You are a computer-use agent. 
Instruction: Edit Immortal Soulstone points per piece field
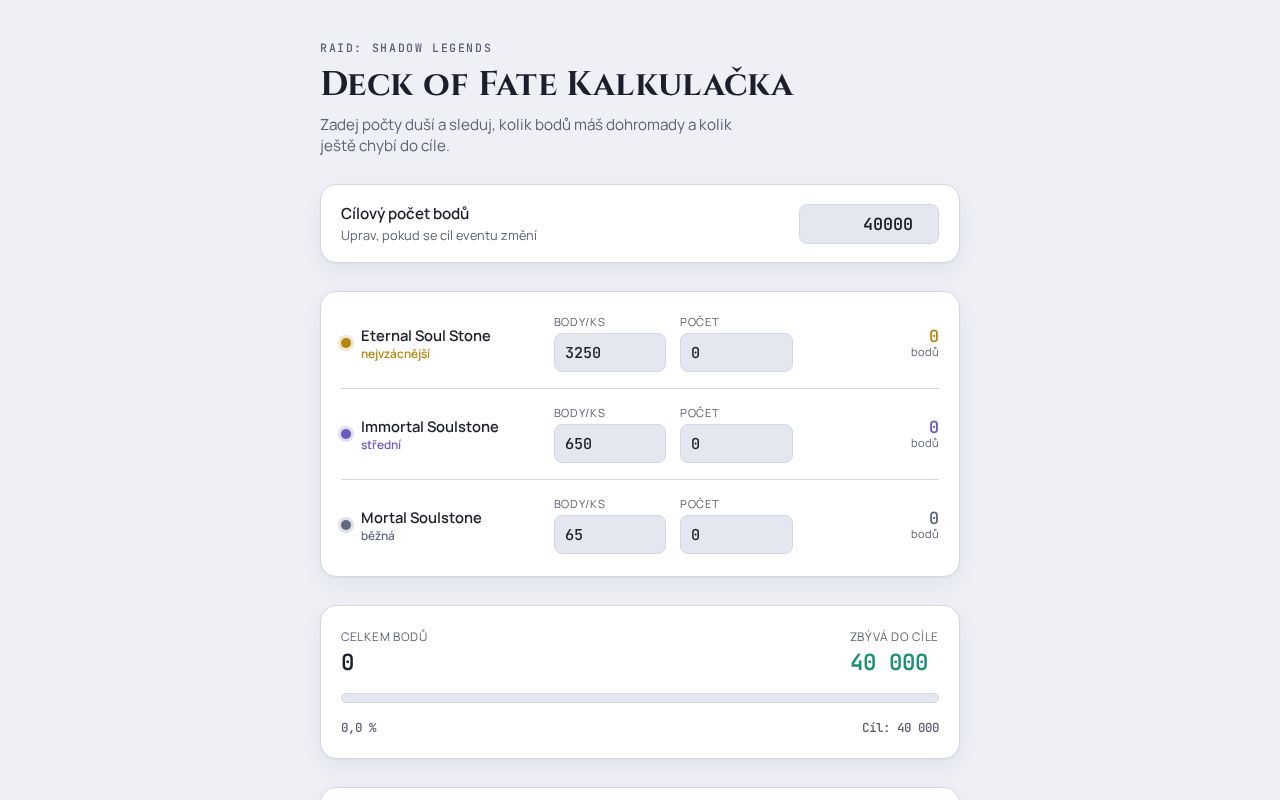[610, 443]
